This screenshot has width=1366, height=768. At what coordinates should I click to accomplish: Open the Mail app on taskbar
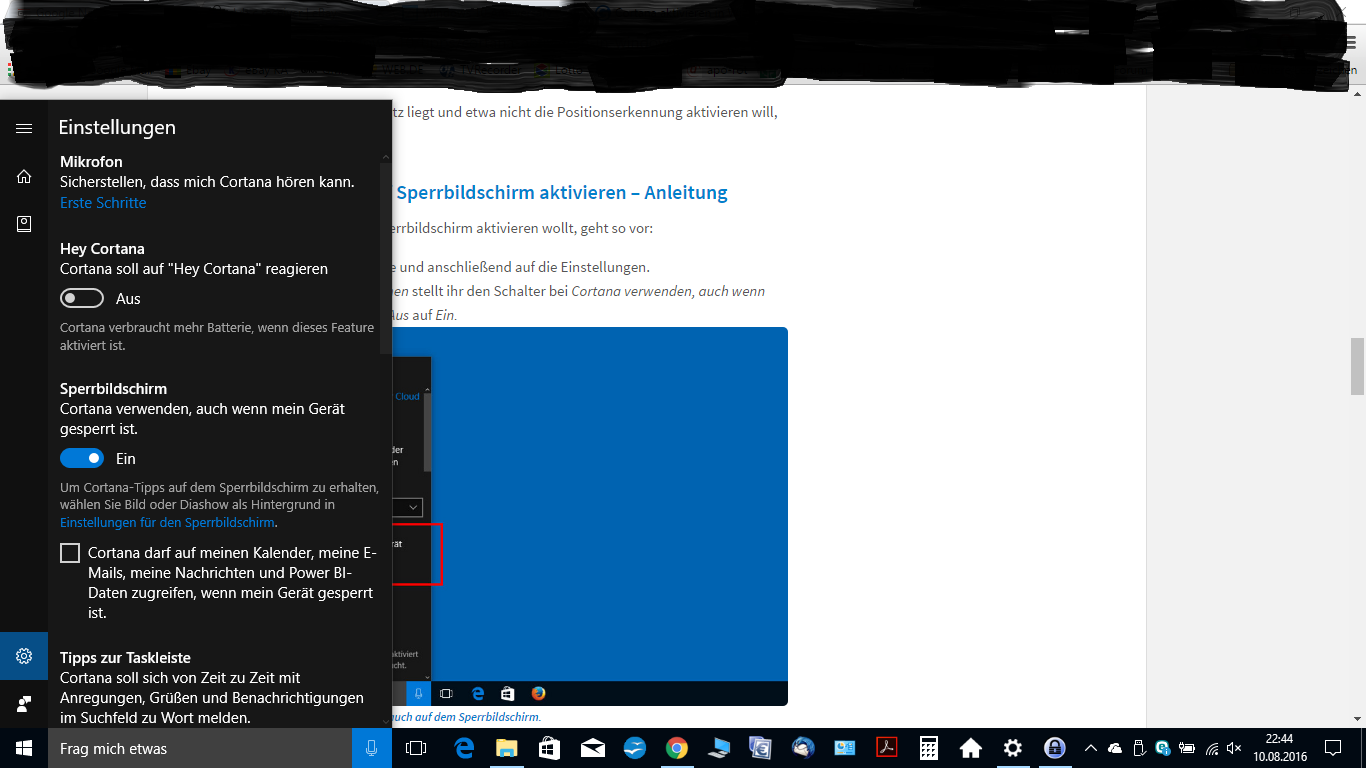click(x=592, y=748)
